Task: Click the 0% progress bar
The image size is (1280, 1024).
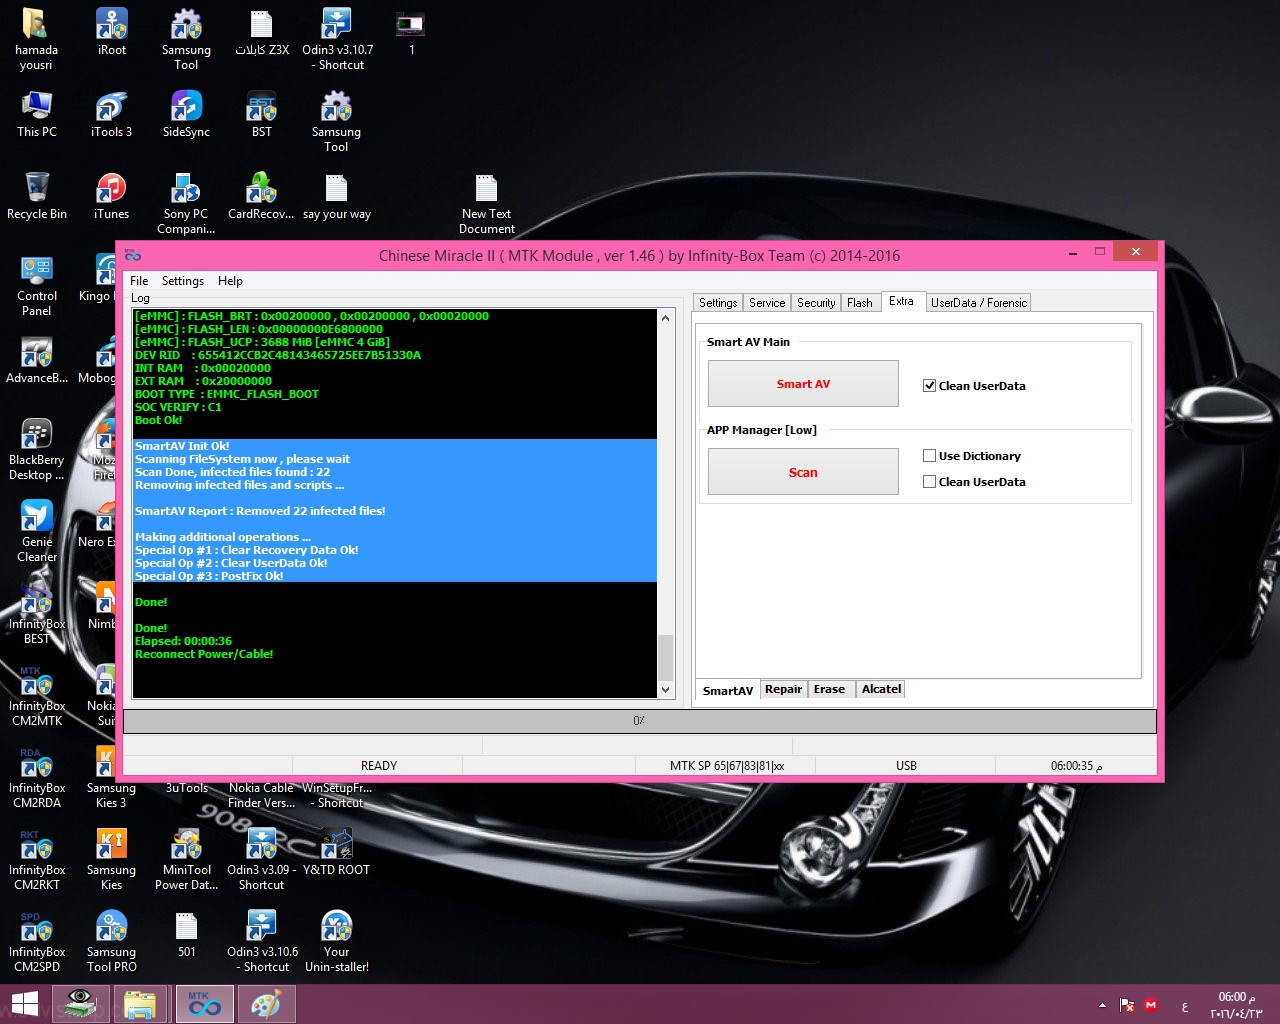Action: pos(639,721)
